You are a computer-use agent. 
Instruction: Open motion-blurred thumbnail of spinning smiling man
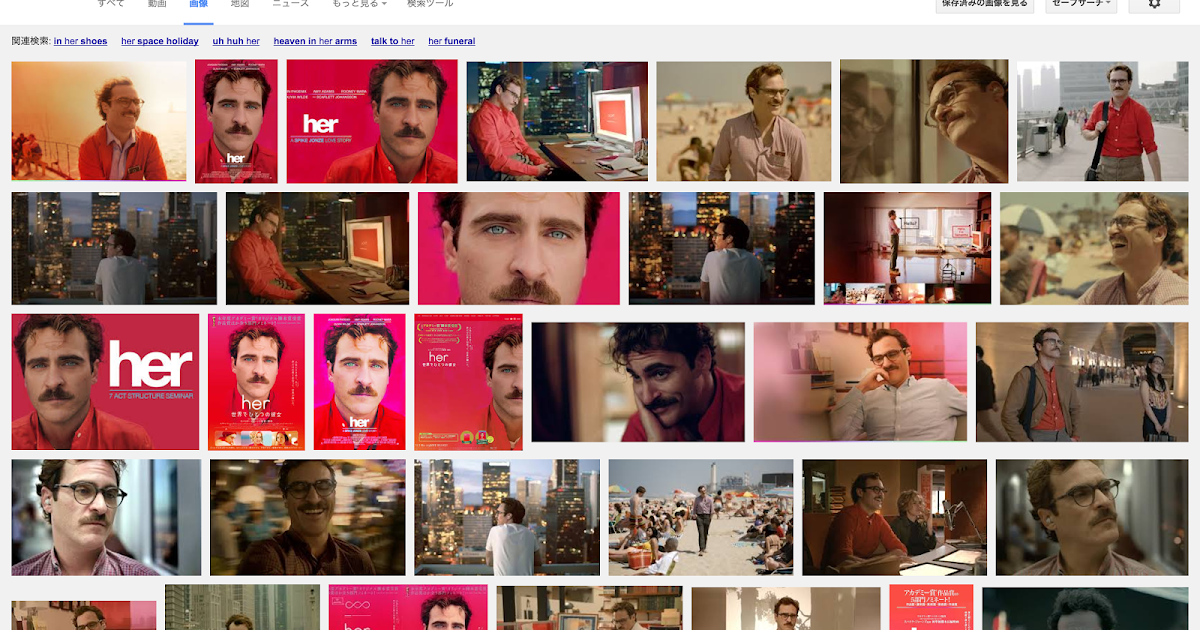308,518
